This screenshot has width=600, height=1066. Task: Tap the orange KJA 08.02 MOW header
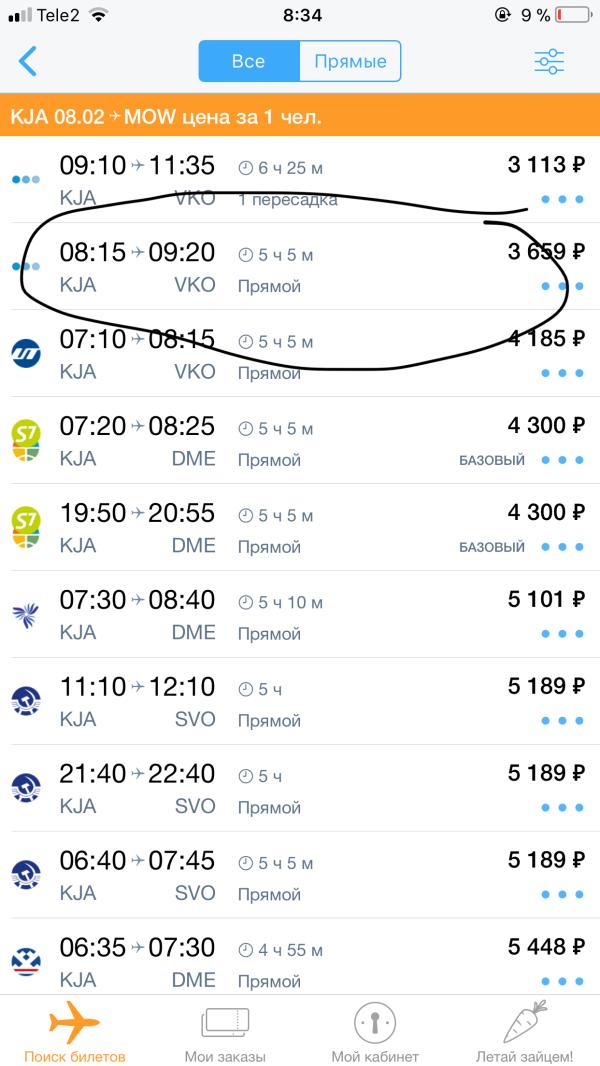coord(300,116)
